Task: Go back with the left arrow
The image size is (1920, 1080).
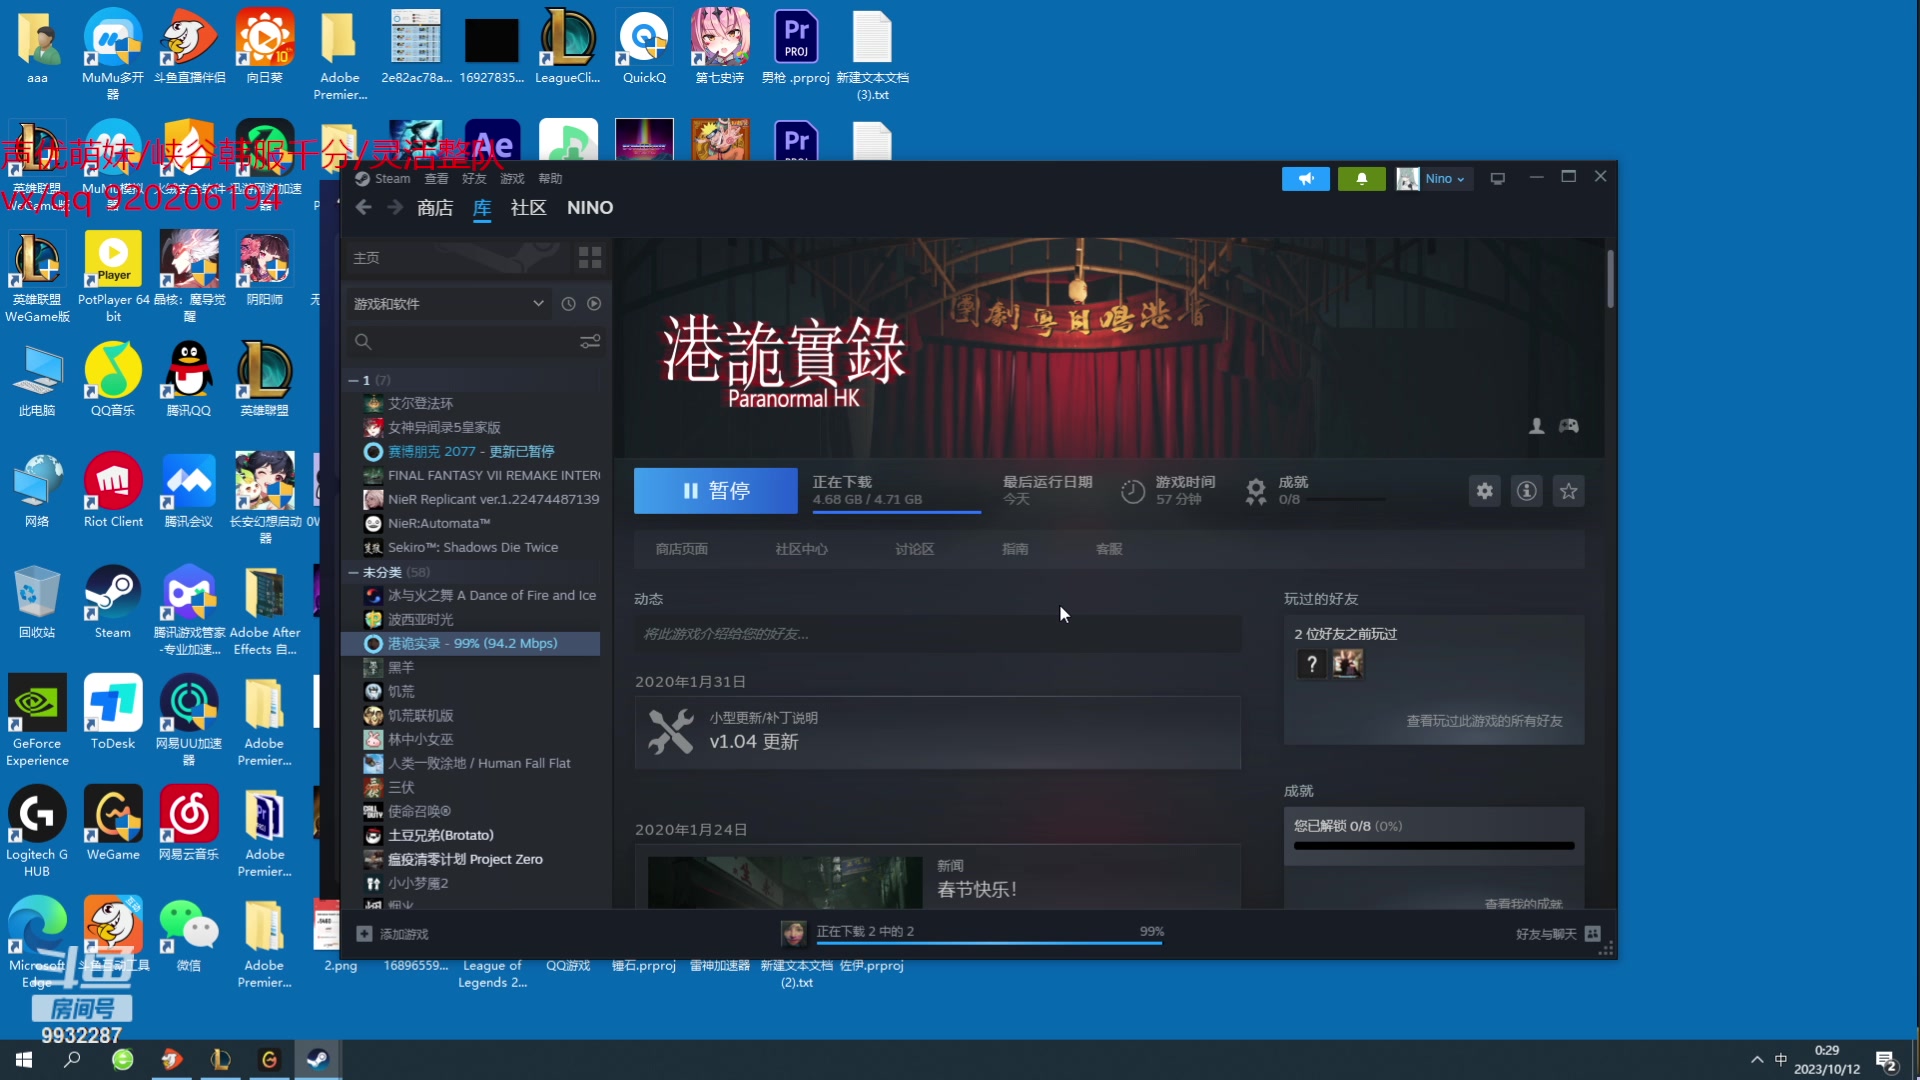Action: click(x=364, y=207)
